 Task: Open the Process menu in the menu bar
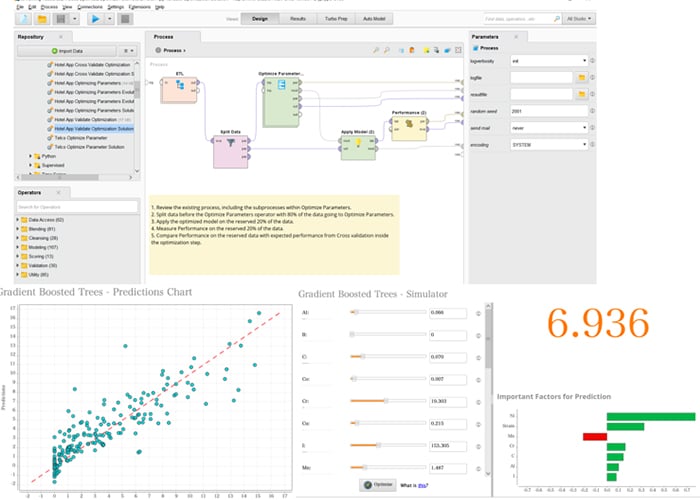(49, 7)
